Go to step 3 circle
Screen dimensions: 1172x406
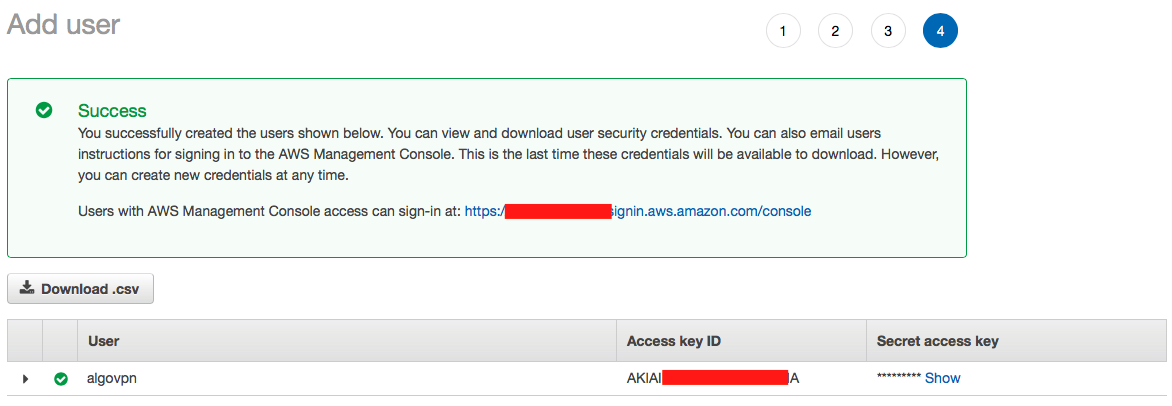click(888, 31)
